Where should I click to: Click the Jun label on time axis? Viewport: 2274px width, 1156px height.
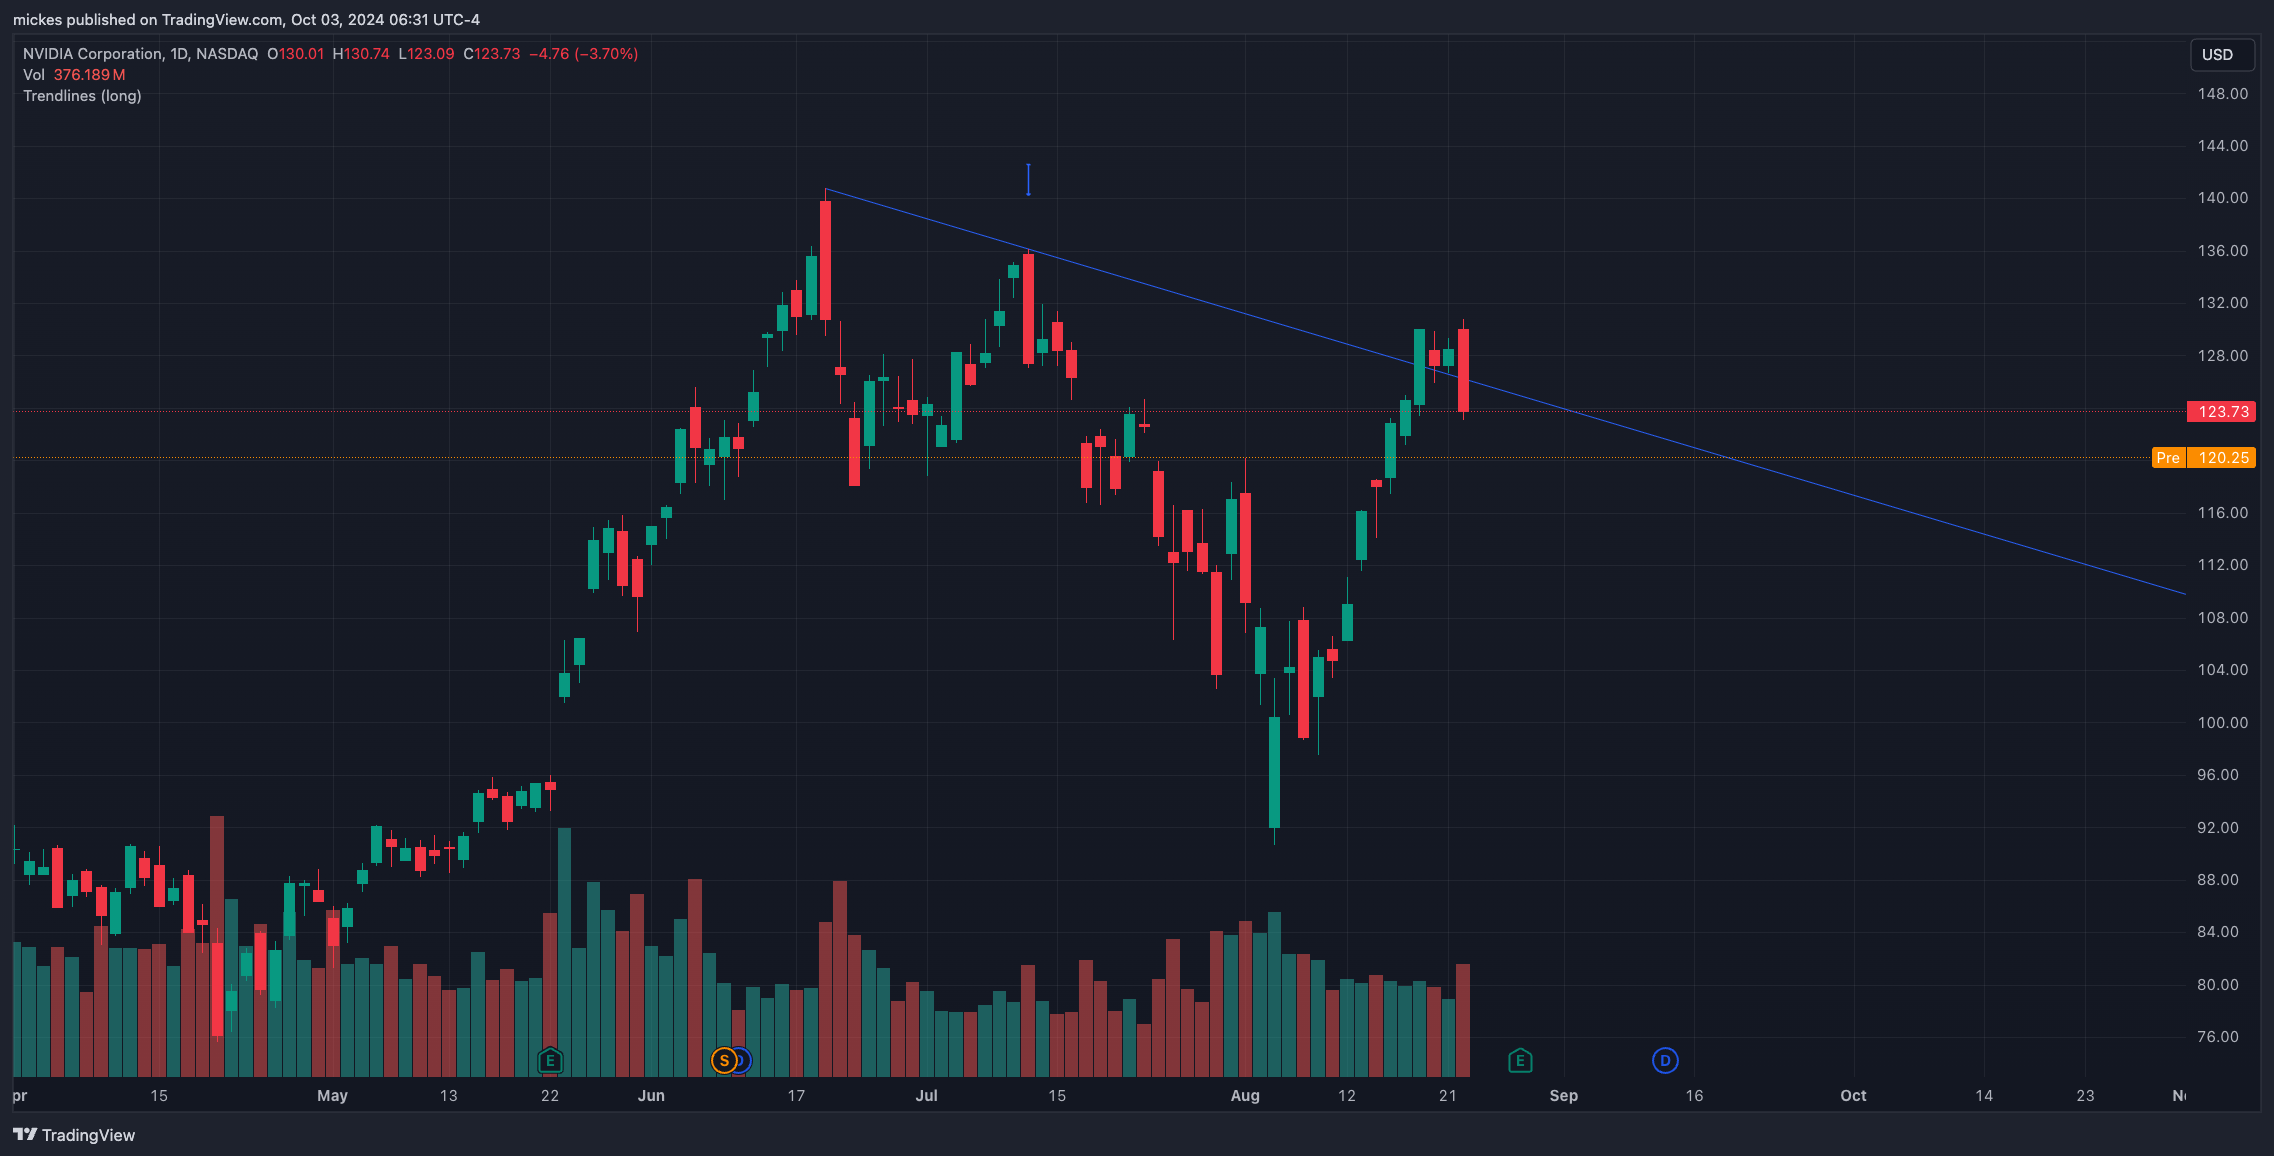point(651,1095)
